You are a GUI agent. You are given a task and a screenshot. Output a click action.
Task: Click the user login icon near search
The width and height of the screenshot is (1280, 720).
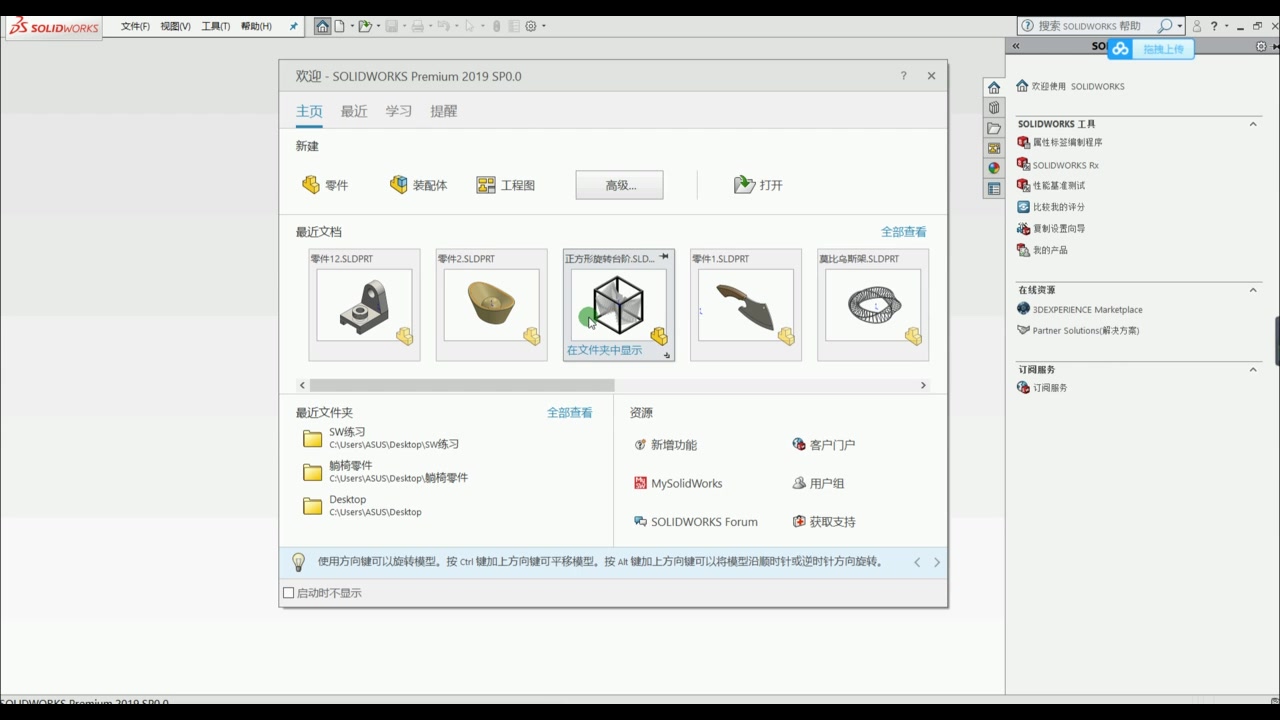[1197, 26]
